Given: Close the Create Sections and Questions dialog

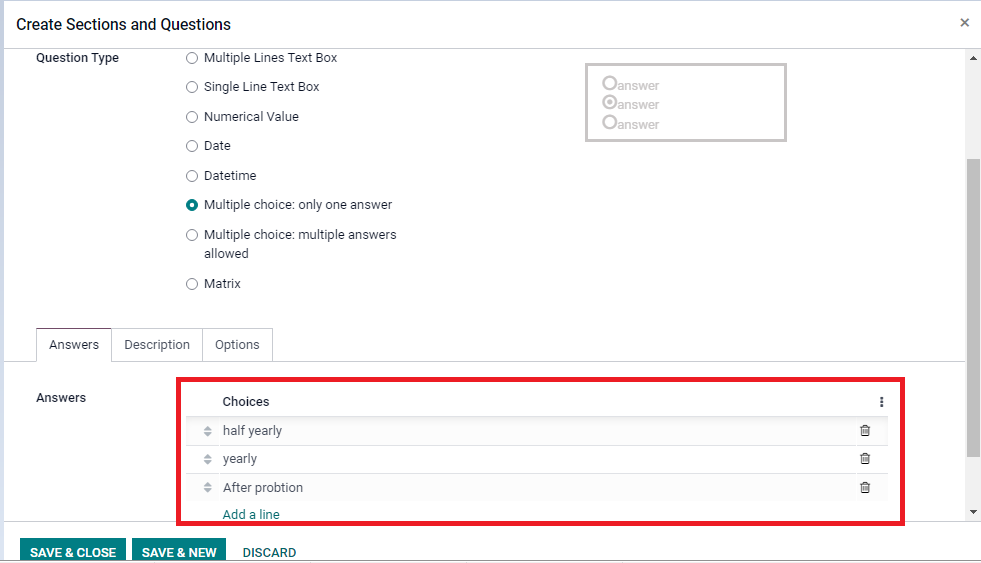Looking at the screenshot, I should (964, 23).
